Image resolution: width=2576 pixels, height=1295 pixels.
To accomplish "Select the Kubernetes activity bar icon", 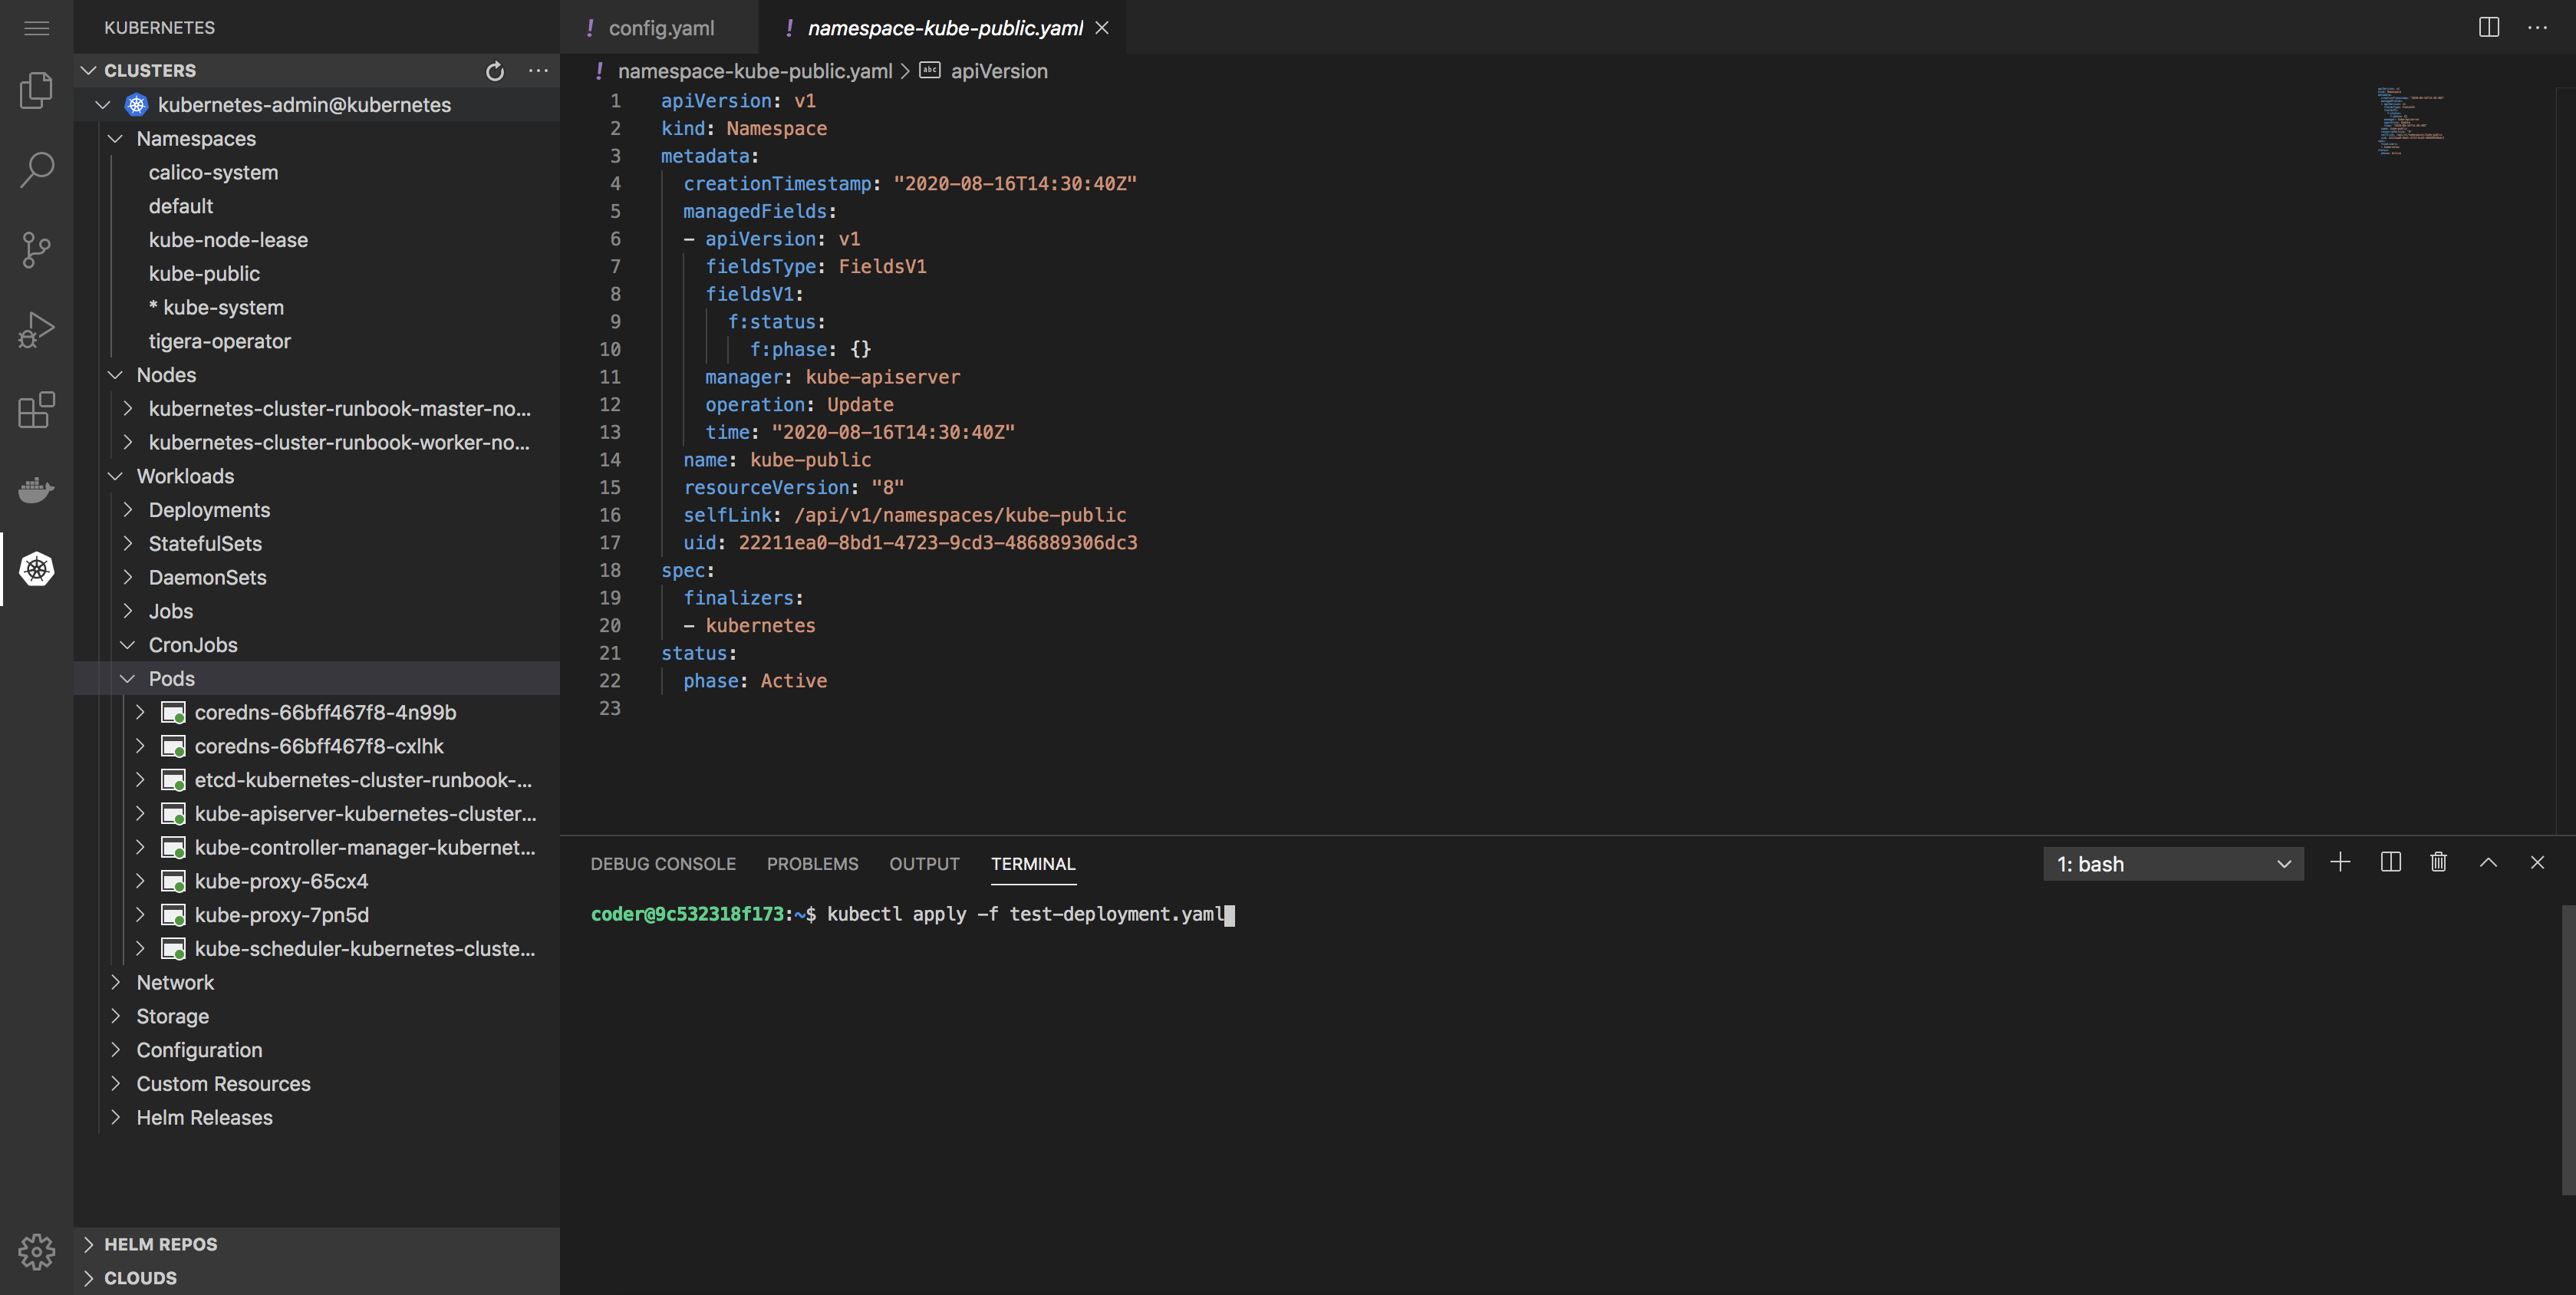I will click(37, 569).
